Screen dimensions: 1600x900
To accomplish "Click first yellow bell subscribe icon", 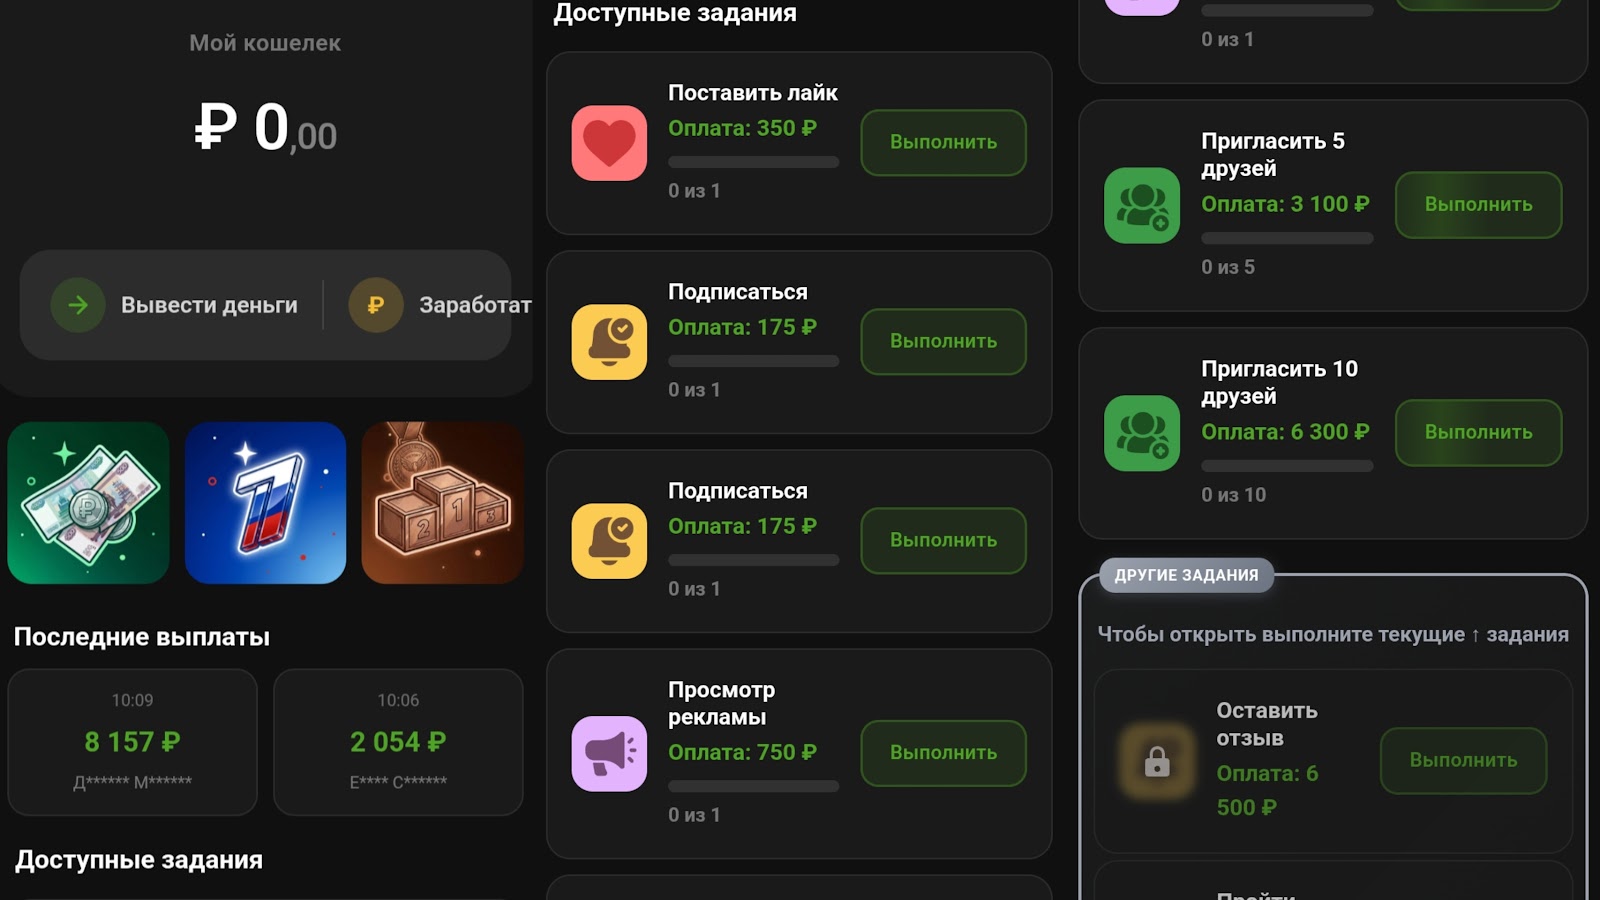I will (609, 342).
